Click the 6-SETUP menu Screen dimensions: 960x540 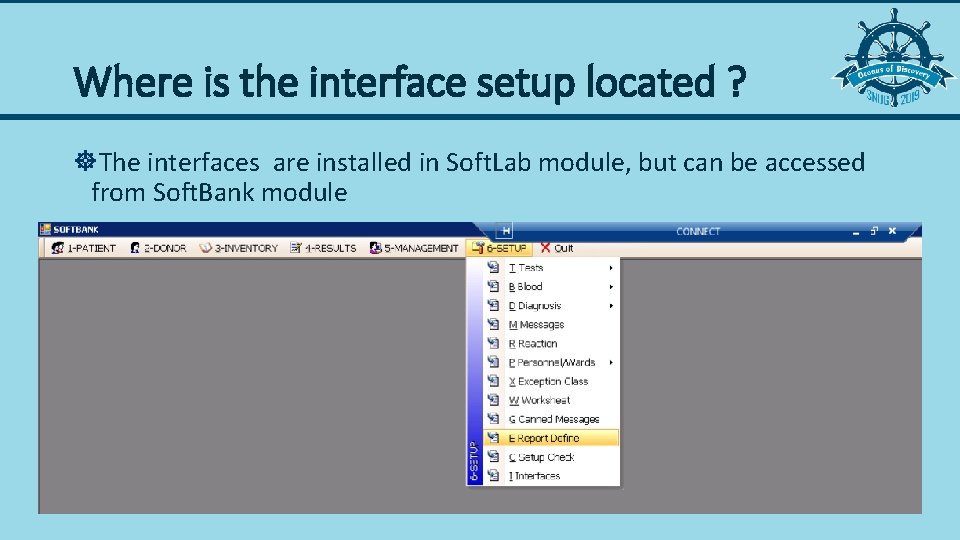click(499, 248)
